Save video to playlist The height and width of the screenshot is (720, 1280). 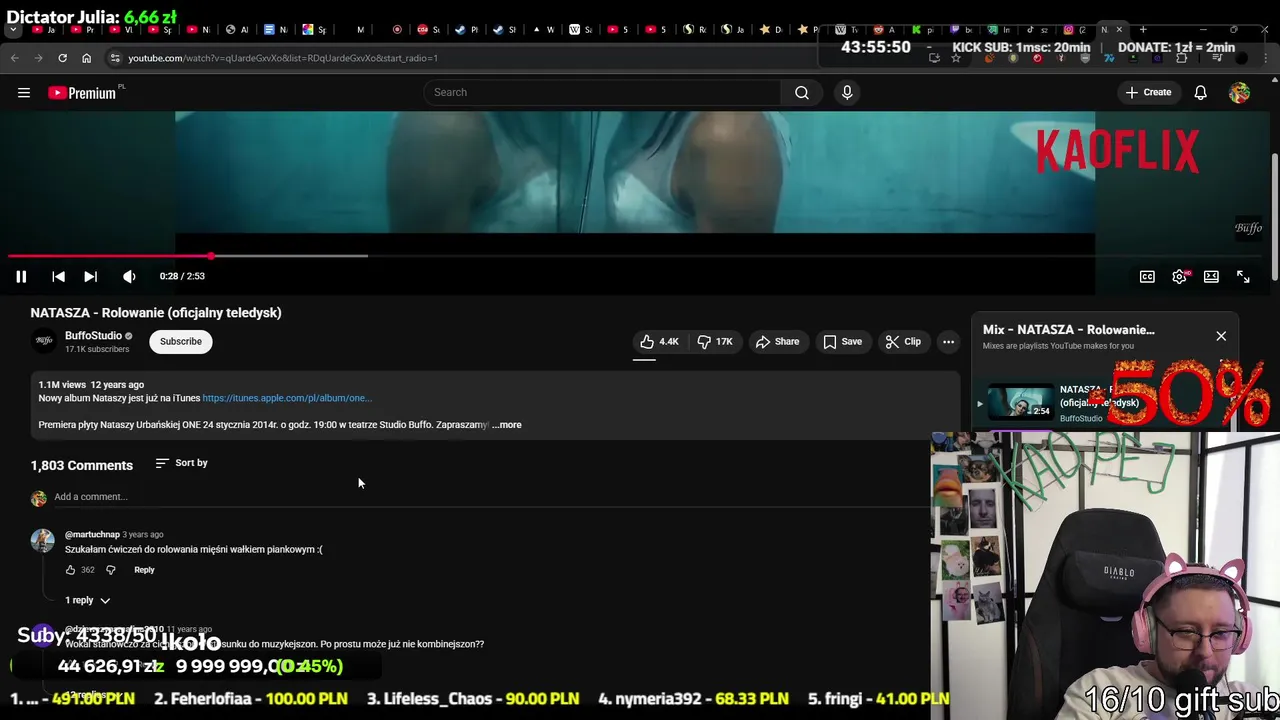[843, 342]
